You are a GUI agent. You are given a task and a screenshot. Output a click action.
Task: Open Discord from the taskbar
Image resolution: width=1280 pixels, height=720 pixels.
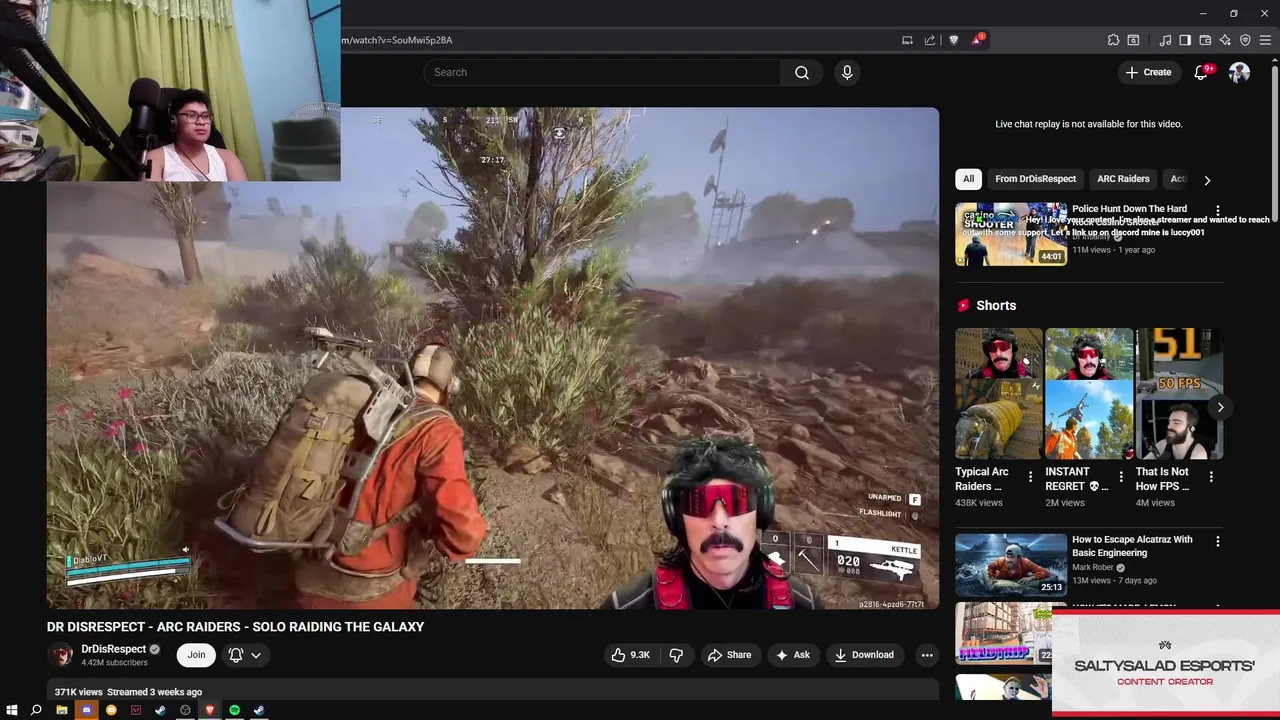(x=86, y=710)
